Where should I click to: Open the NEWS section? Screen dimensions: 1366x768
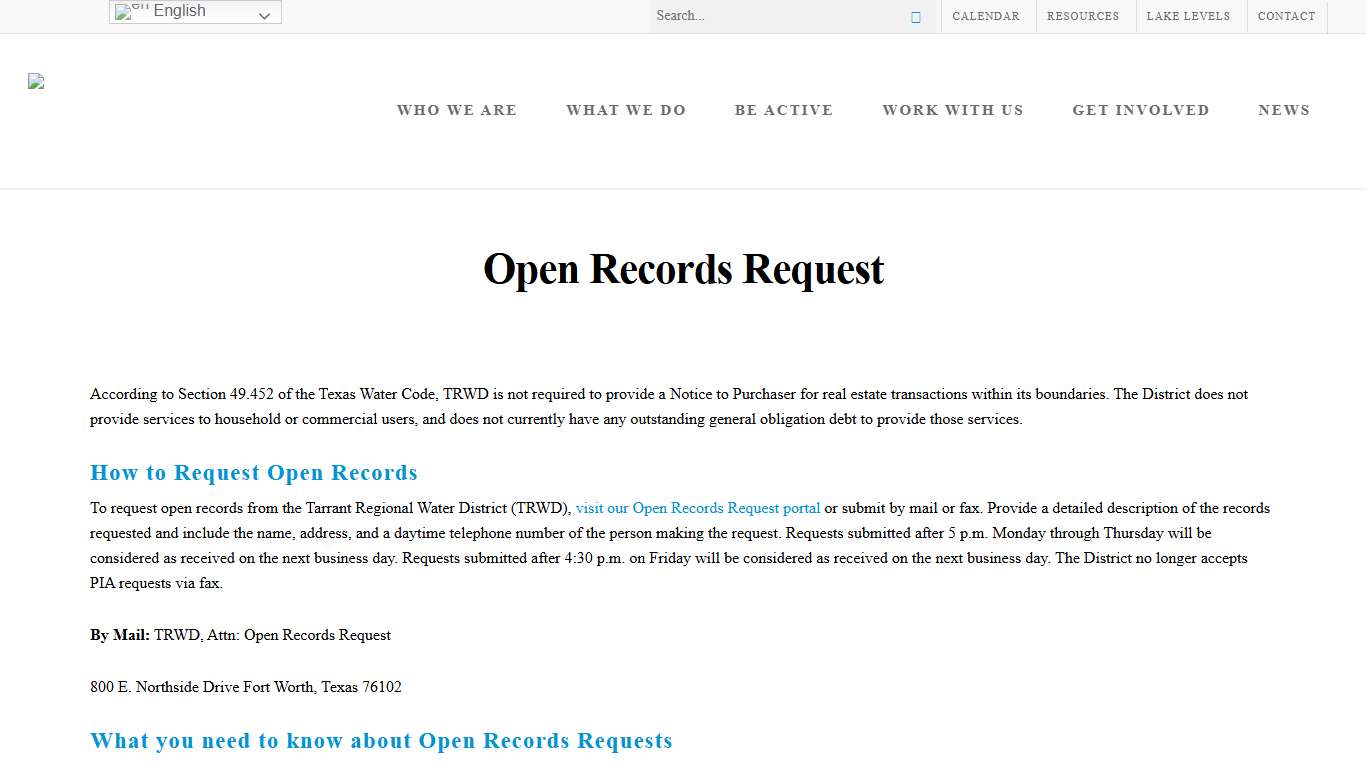(x=1284, y=110)
